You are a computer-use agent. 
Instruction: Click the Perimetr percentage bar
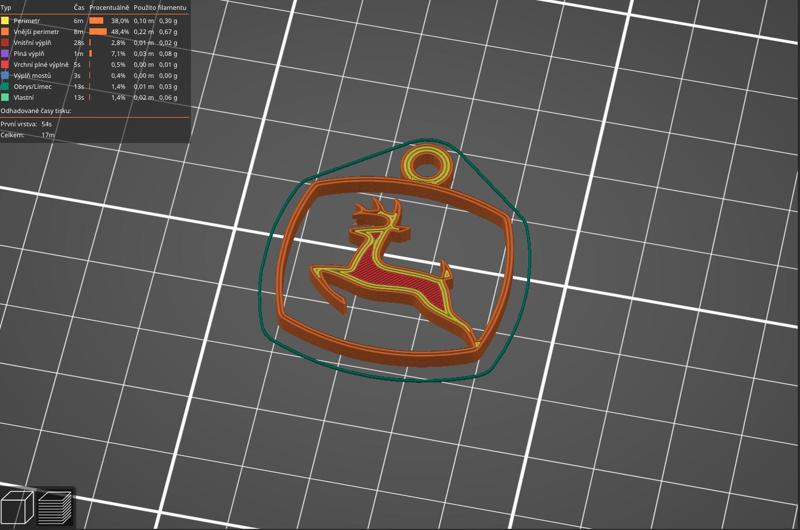click(96, 21)
